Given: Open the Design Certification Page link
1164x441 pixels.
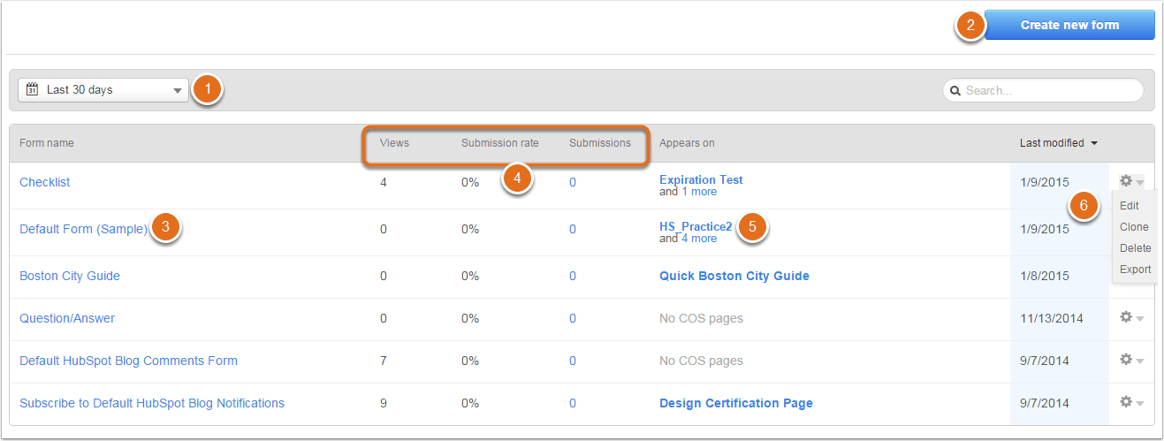Looking at the screenshot, I should coord(736,403).
